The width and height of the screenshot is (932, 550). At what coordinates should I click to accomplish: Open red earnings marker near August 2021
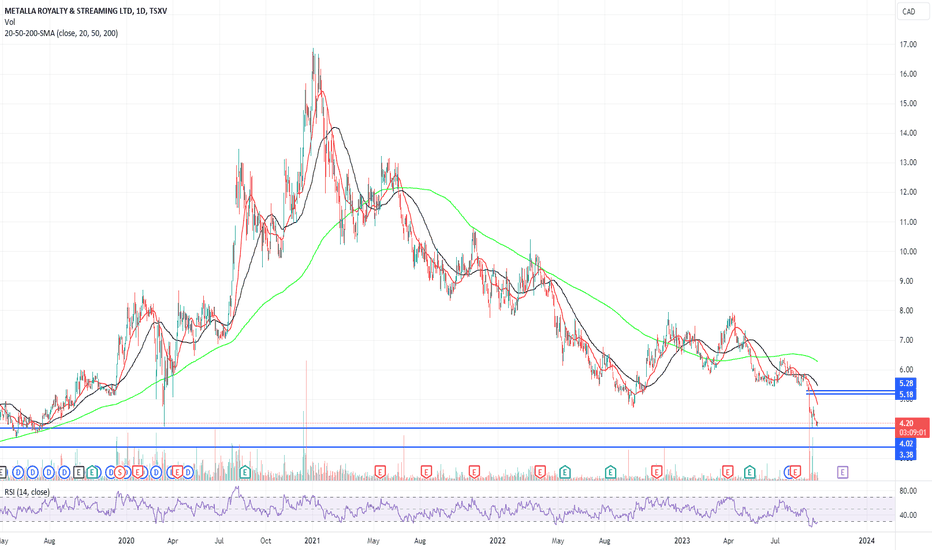(426, 472)
